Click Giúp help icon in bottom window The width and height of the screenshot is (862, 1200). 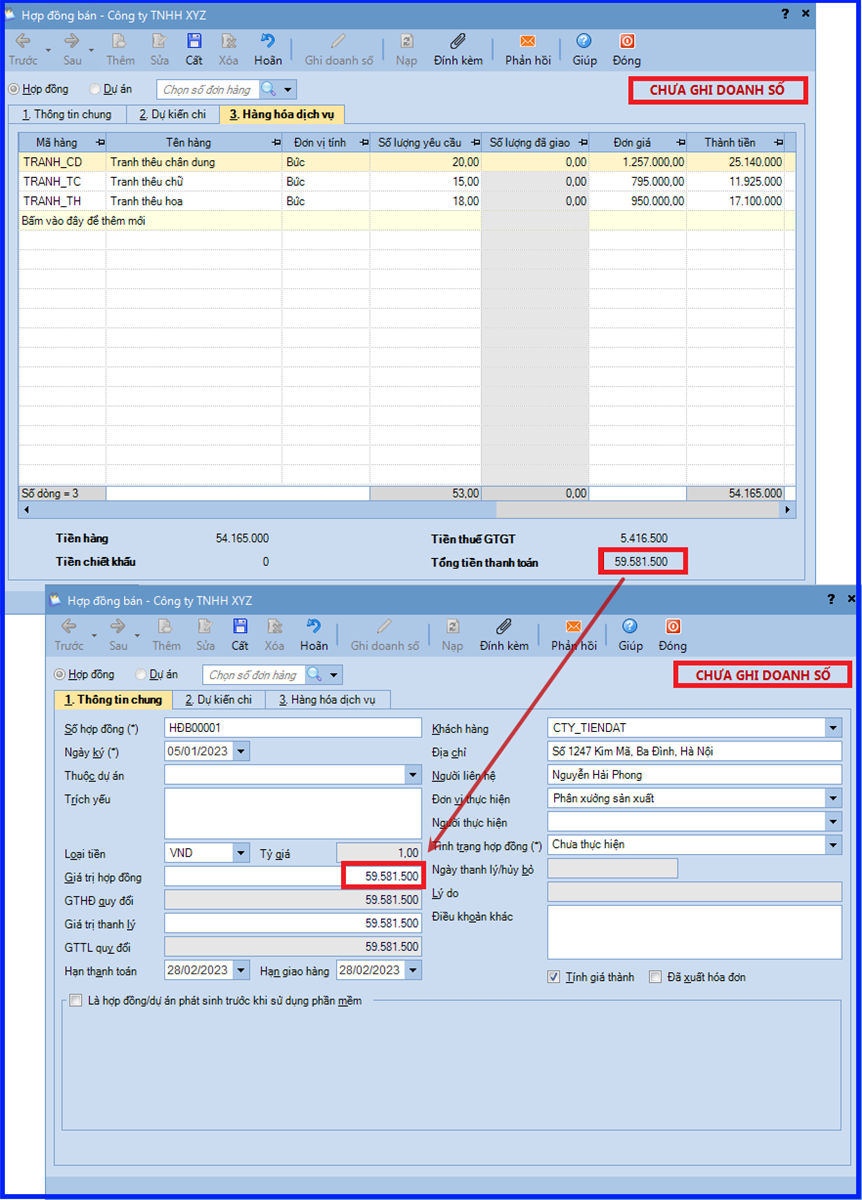coord(630,627)
